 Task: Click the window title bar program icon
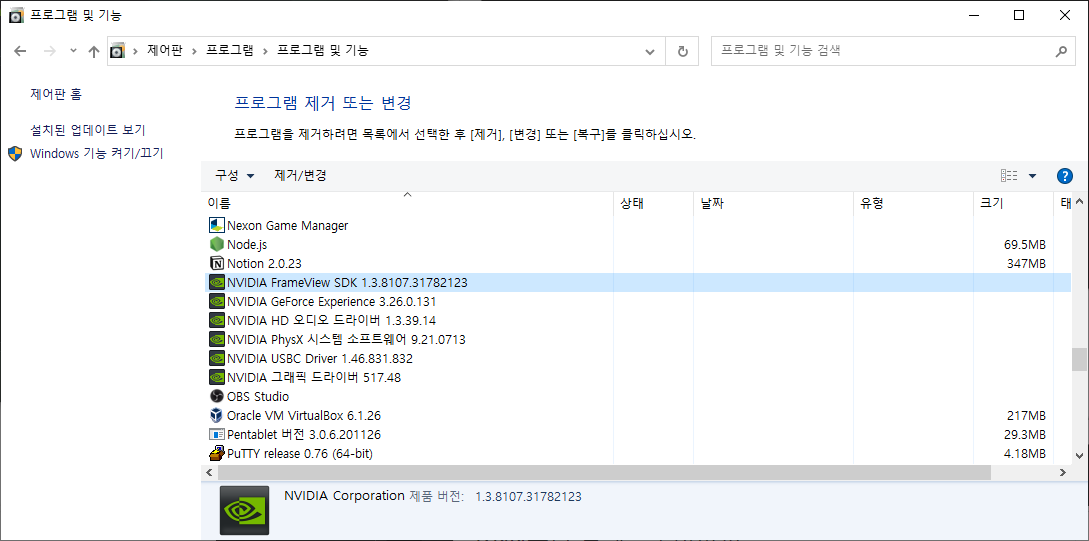(16, 15)
